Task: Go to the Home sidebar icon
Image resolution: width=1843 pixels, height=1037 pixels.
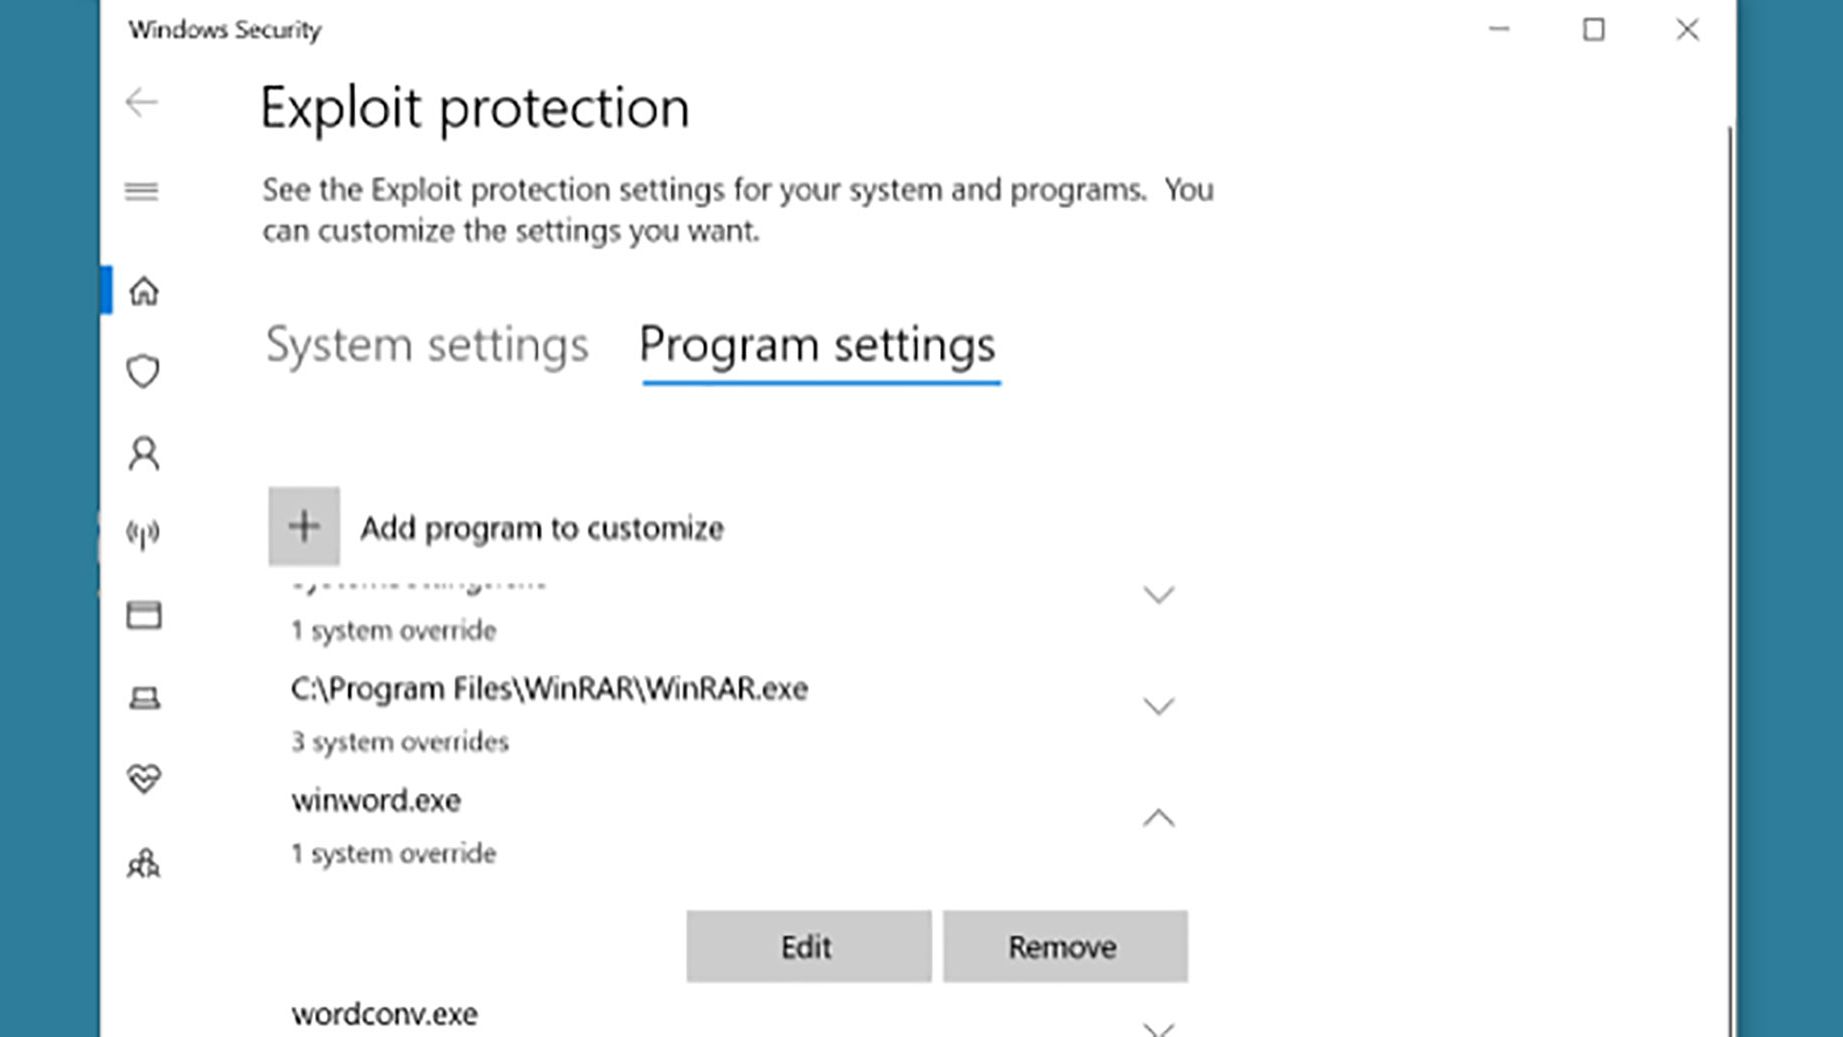Action: [x=144, y=291]
